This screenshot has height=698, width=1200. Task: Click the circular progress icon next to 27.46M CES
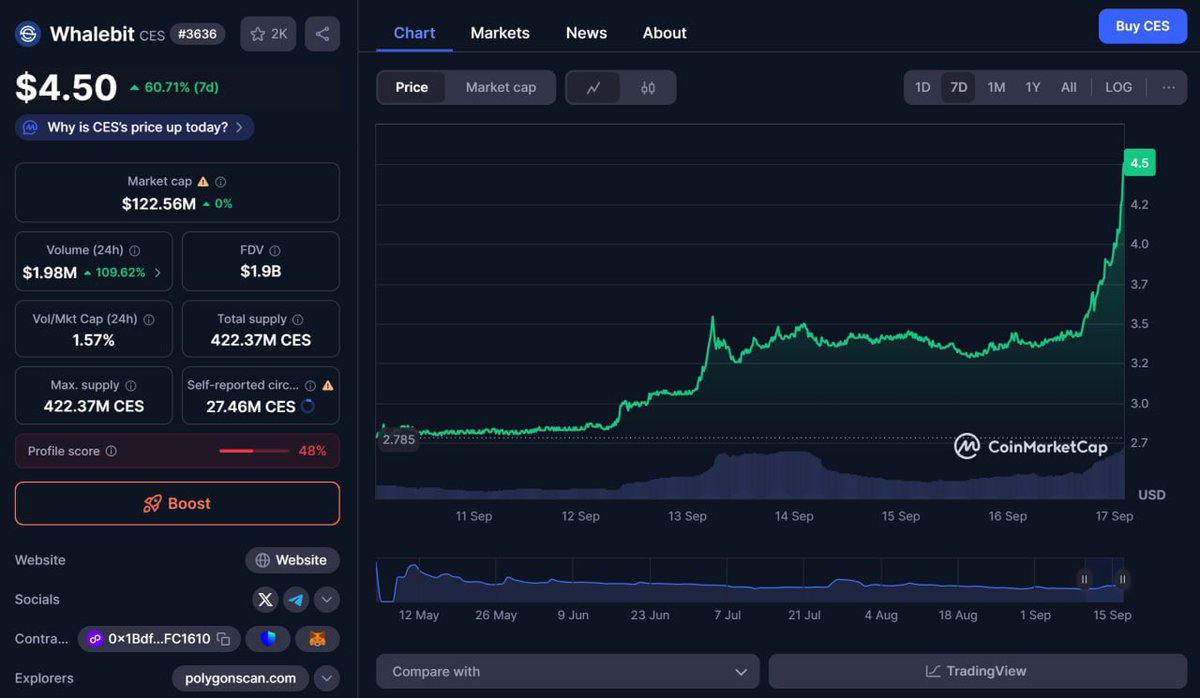[308, 407]
